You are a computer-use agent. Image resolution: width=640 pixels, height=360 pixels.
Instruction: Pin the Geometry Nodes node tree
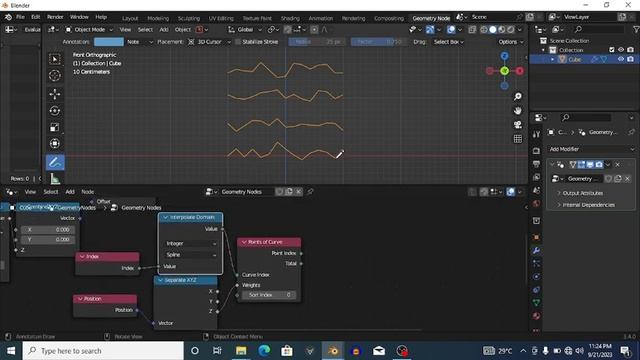pyautogui.click(x=310, y=191)
